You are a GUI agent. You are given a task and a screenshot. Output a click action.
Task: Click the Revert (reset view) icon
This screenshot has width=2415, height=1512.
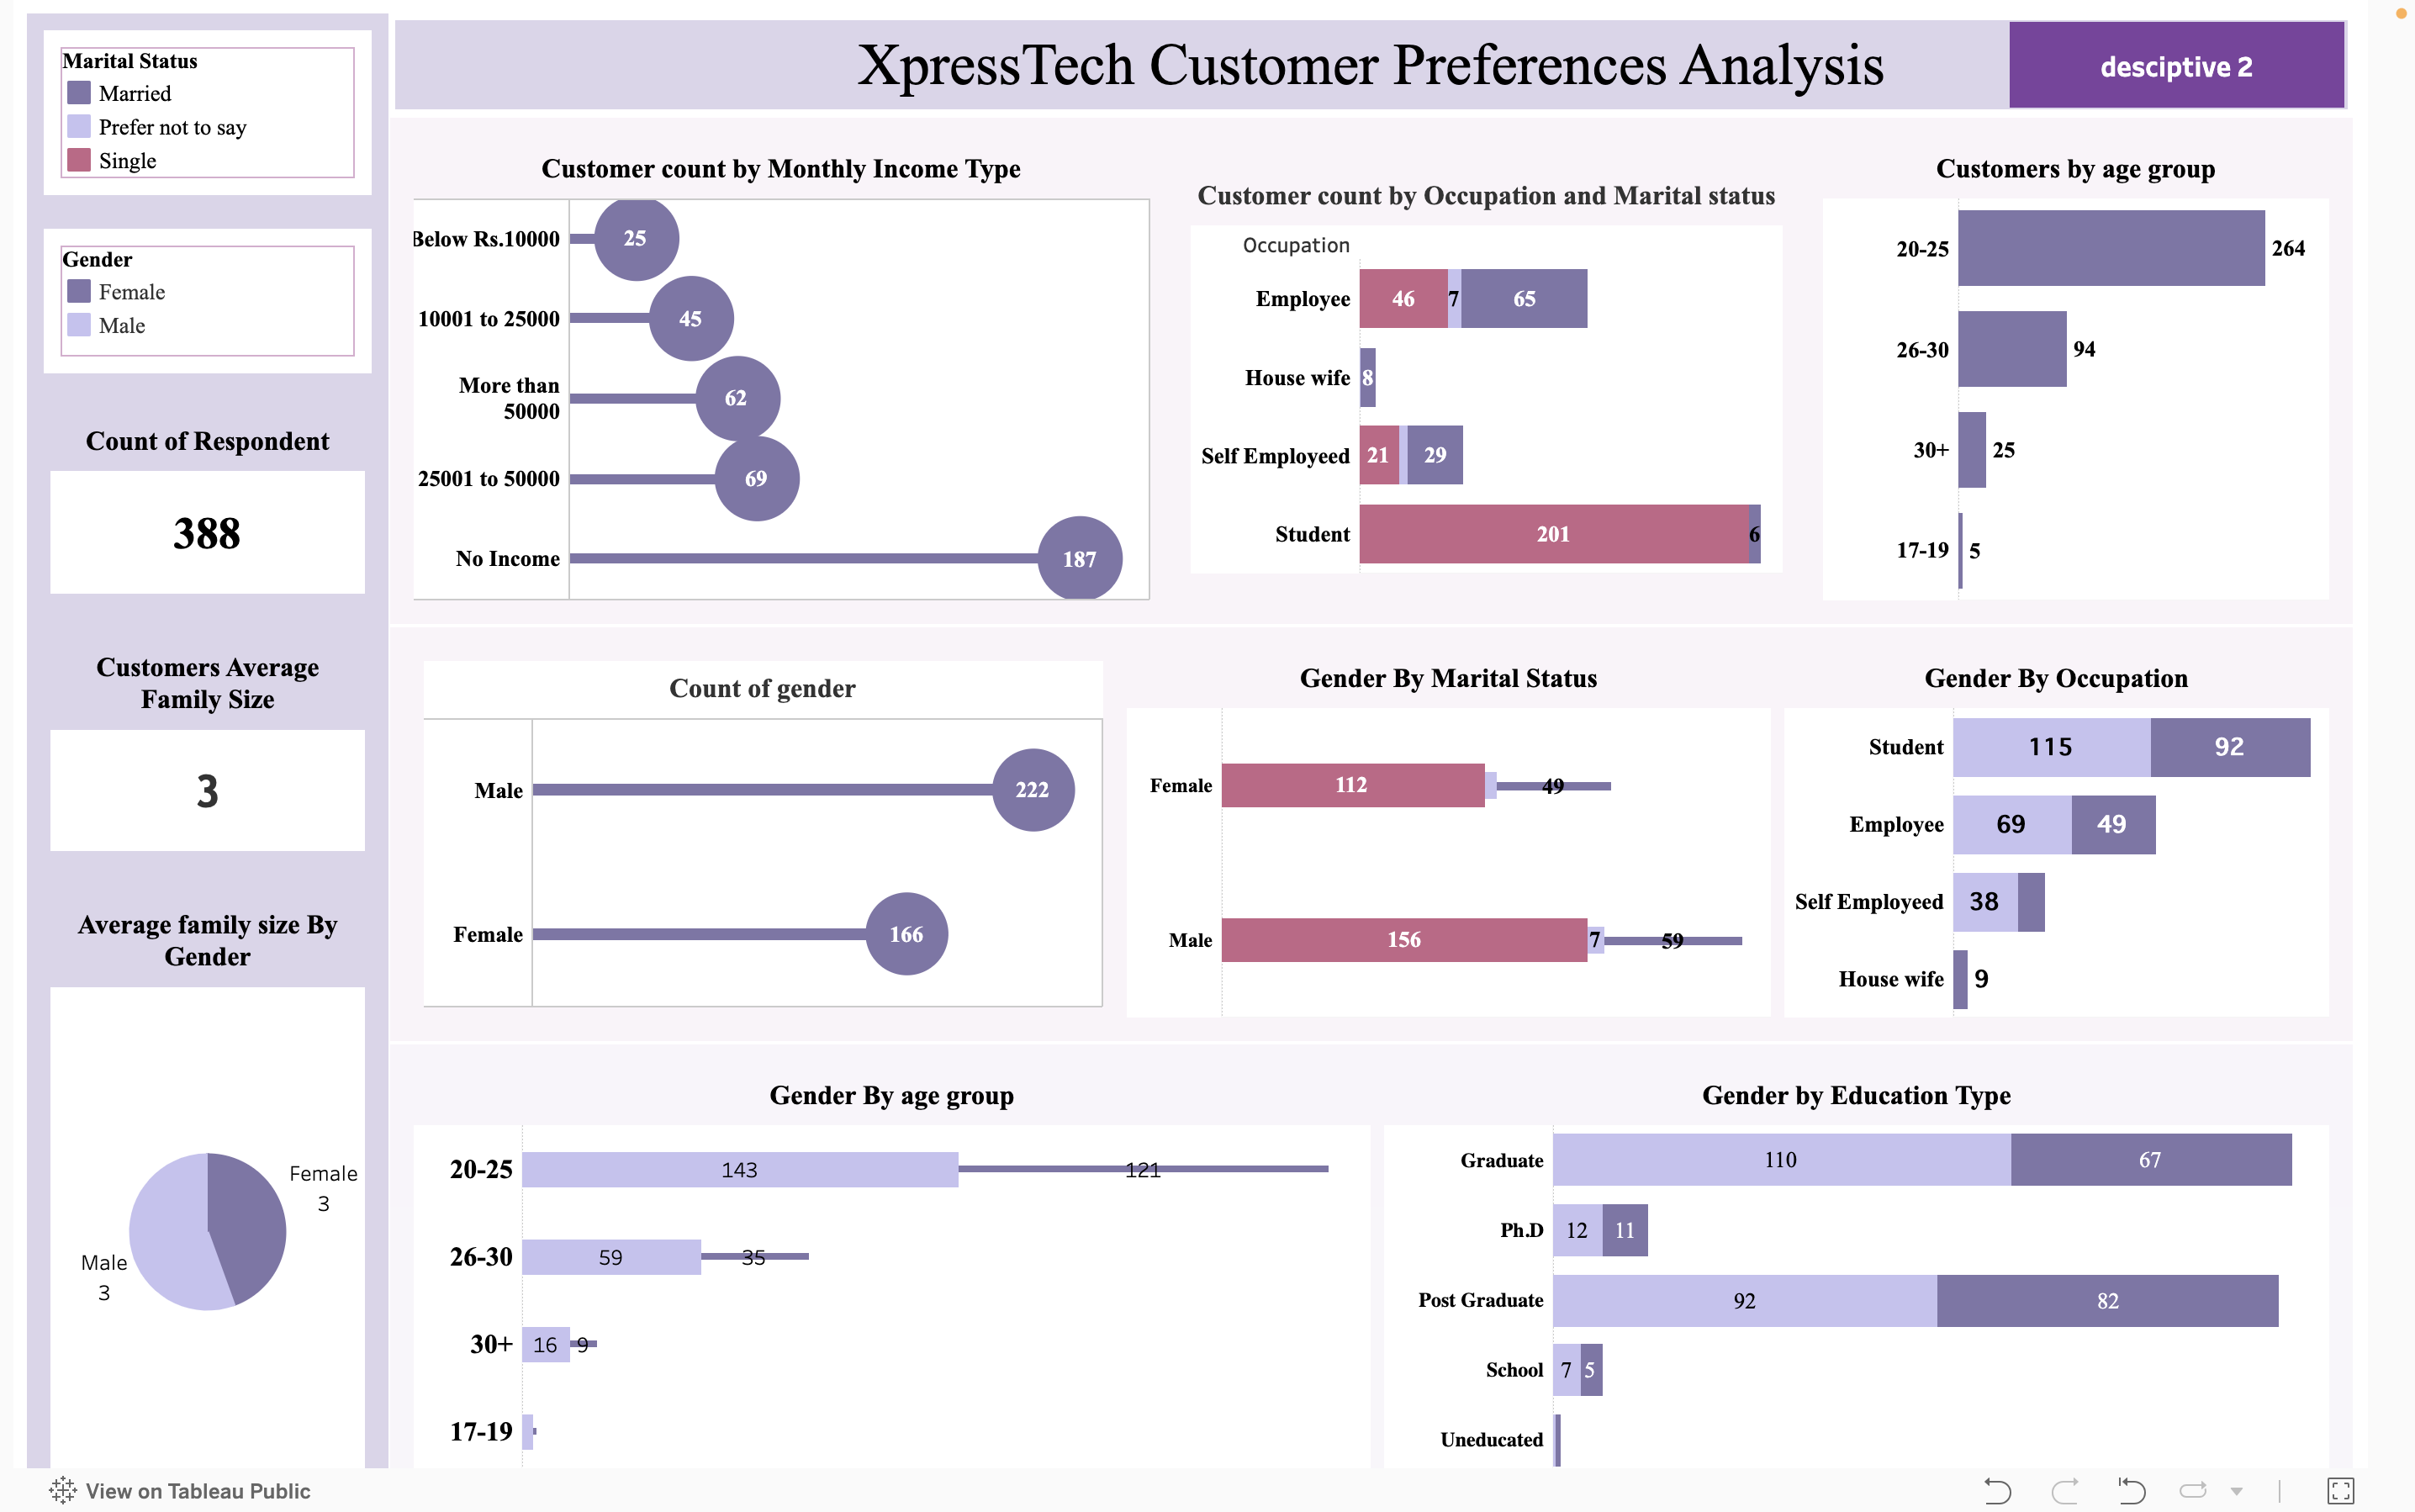[2131, 1490]
